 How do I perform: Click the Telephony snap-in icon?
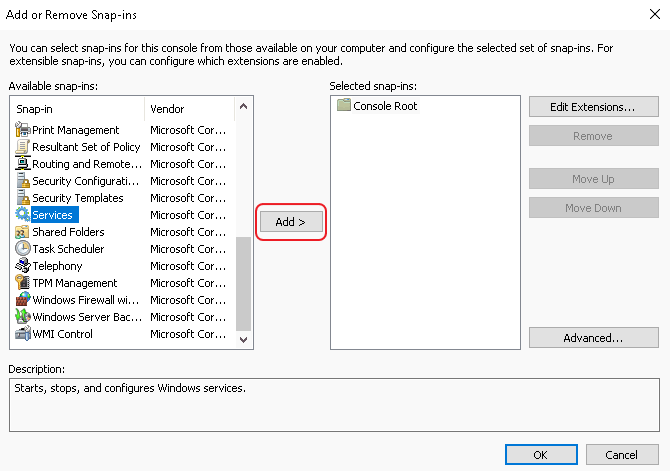coord(23,266)
